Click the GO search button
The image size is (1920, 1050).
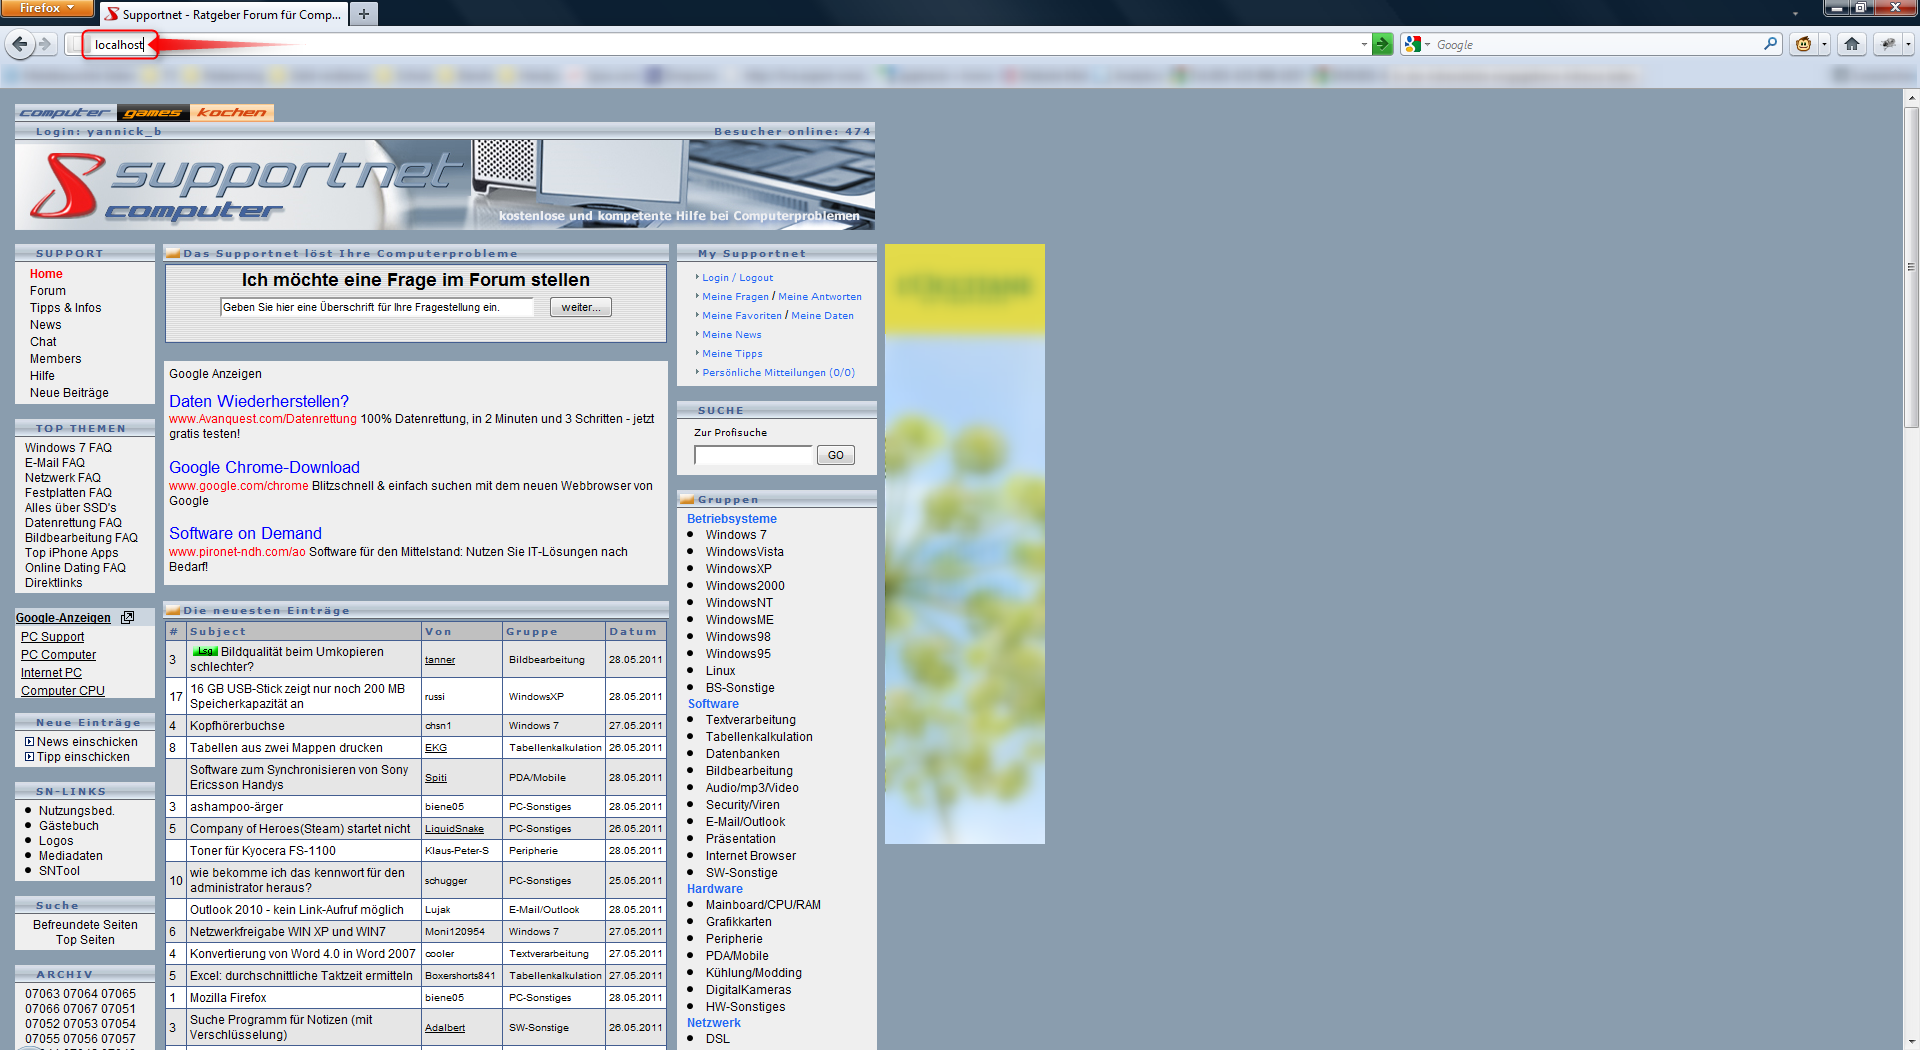tap(836, 455)
